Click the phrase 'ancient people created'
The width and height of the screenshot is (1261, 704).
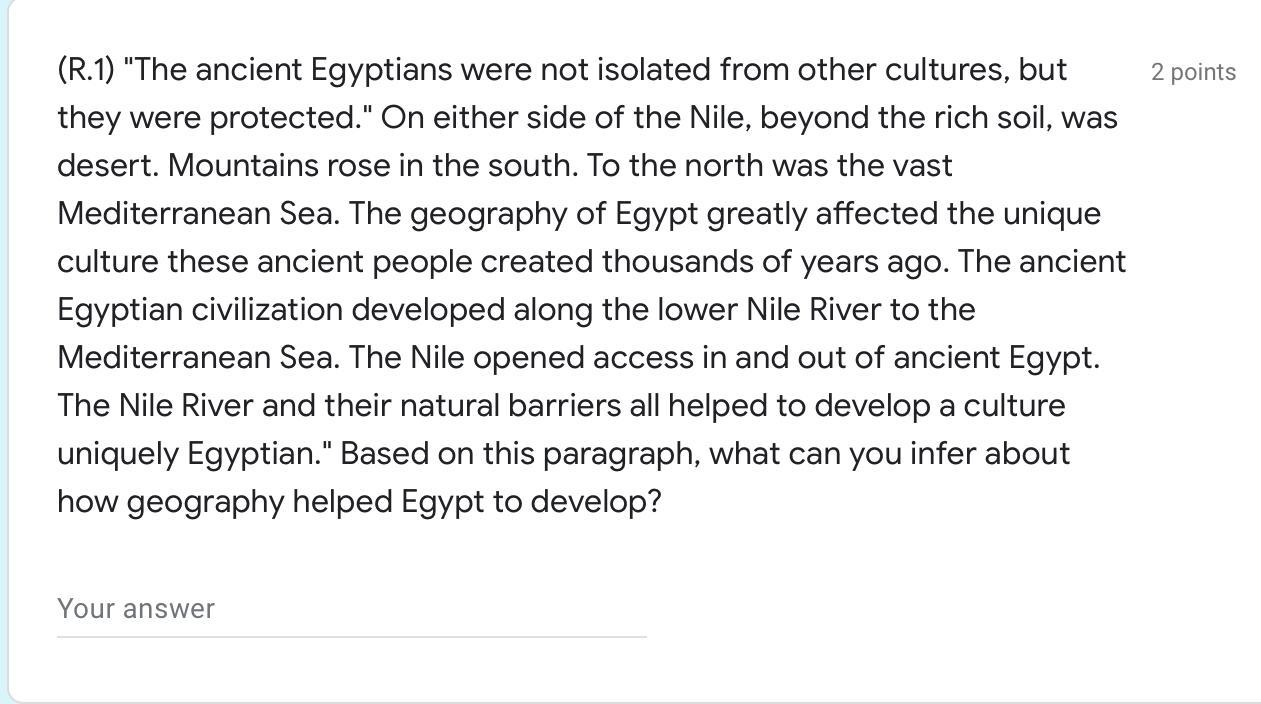(426, 262)
